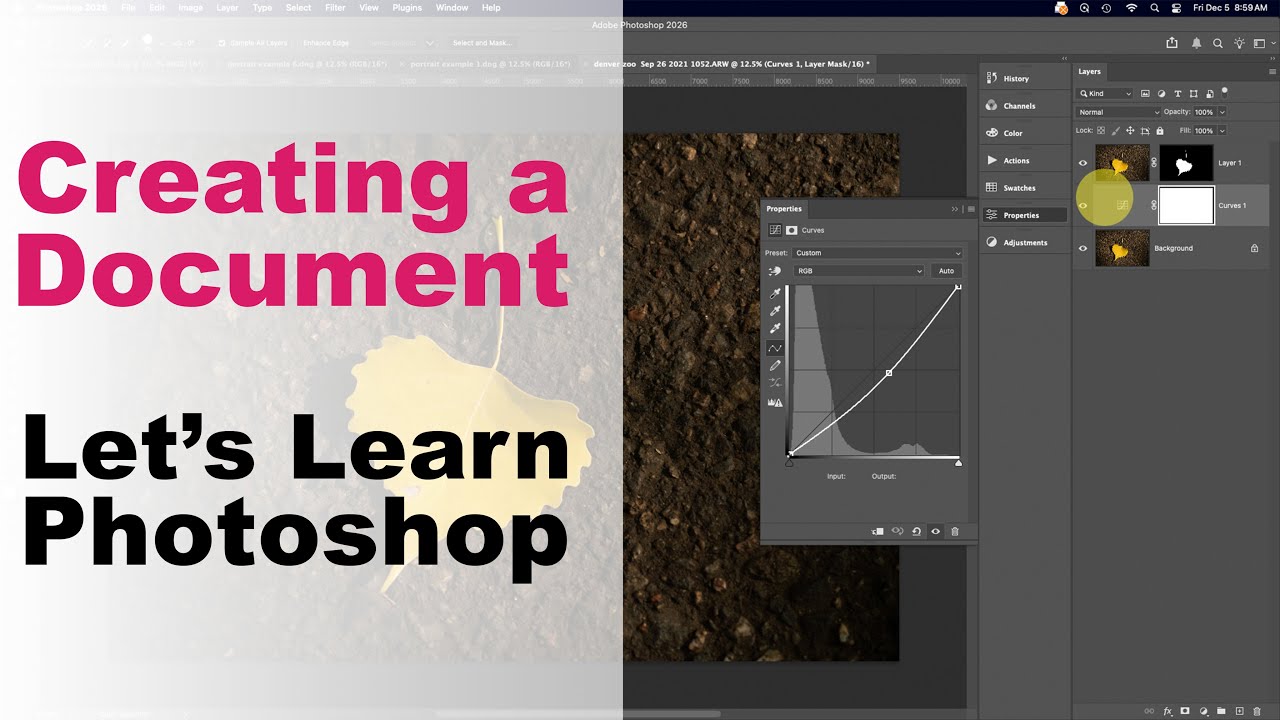The image size is (1280, 720).
Task: Filter Layers panel for adjustment layers
Action: [x=1161, y=94]
